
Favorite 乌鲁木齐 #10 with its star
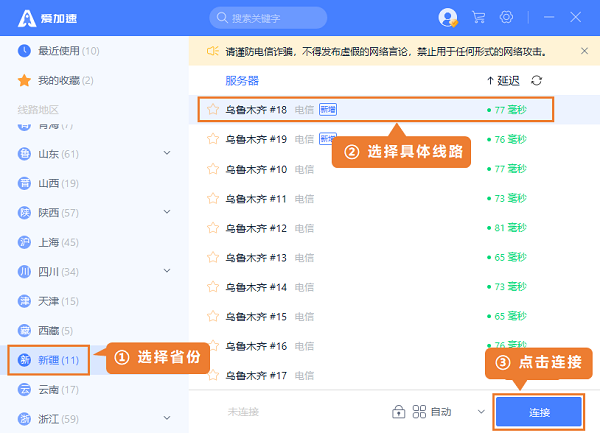click(213, 169)
